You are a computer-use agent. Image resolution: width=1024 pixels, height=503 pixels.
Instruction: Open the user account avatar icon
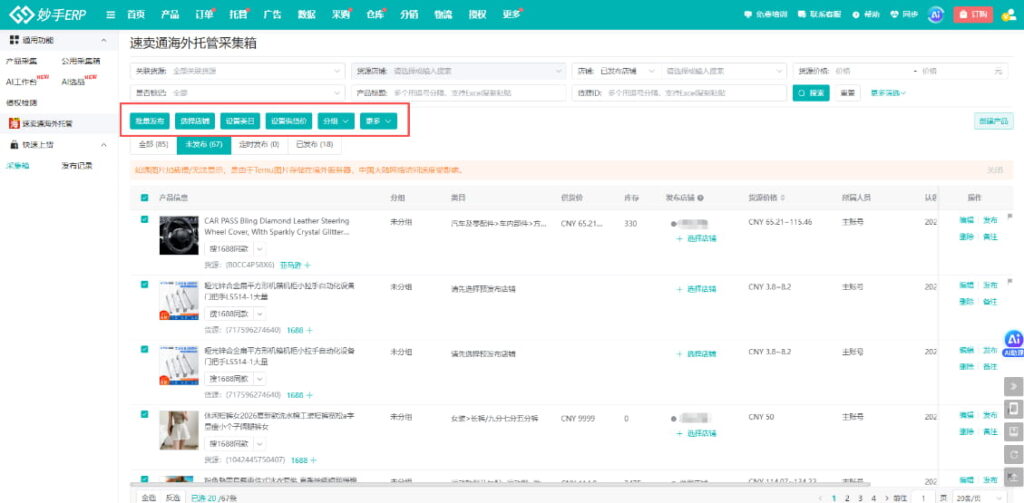click(1008, 14)
